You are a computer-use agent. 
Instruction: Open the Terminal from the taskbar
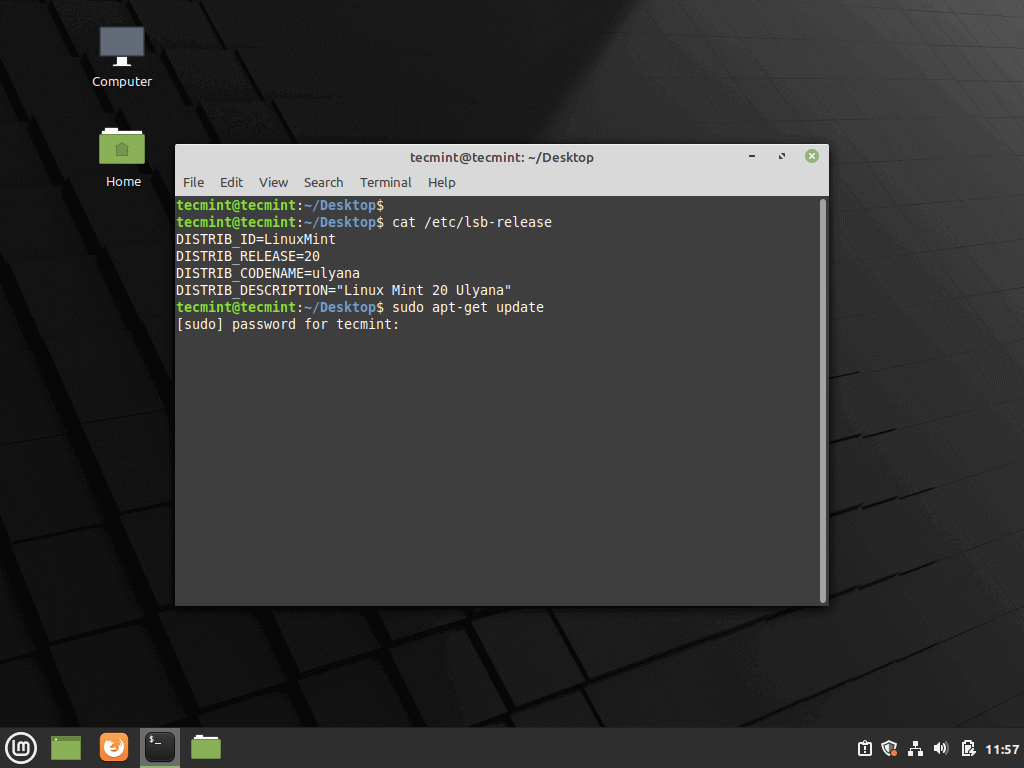[x=159, y=747]
